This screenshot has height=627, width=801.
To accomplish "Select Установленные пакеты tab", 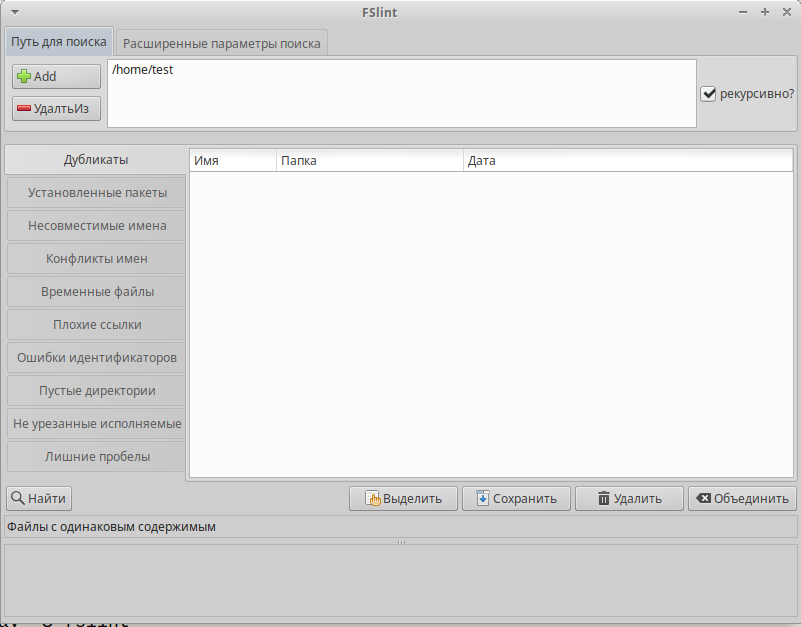I will pyautogui.click(x=97, y=193).
